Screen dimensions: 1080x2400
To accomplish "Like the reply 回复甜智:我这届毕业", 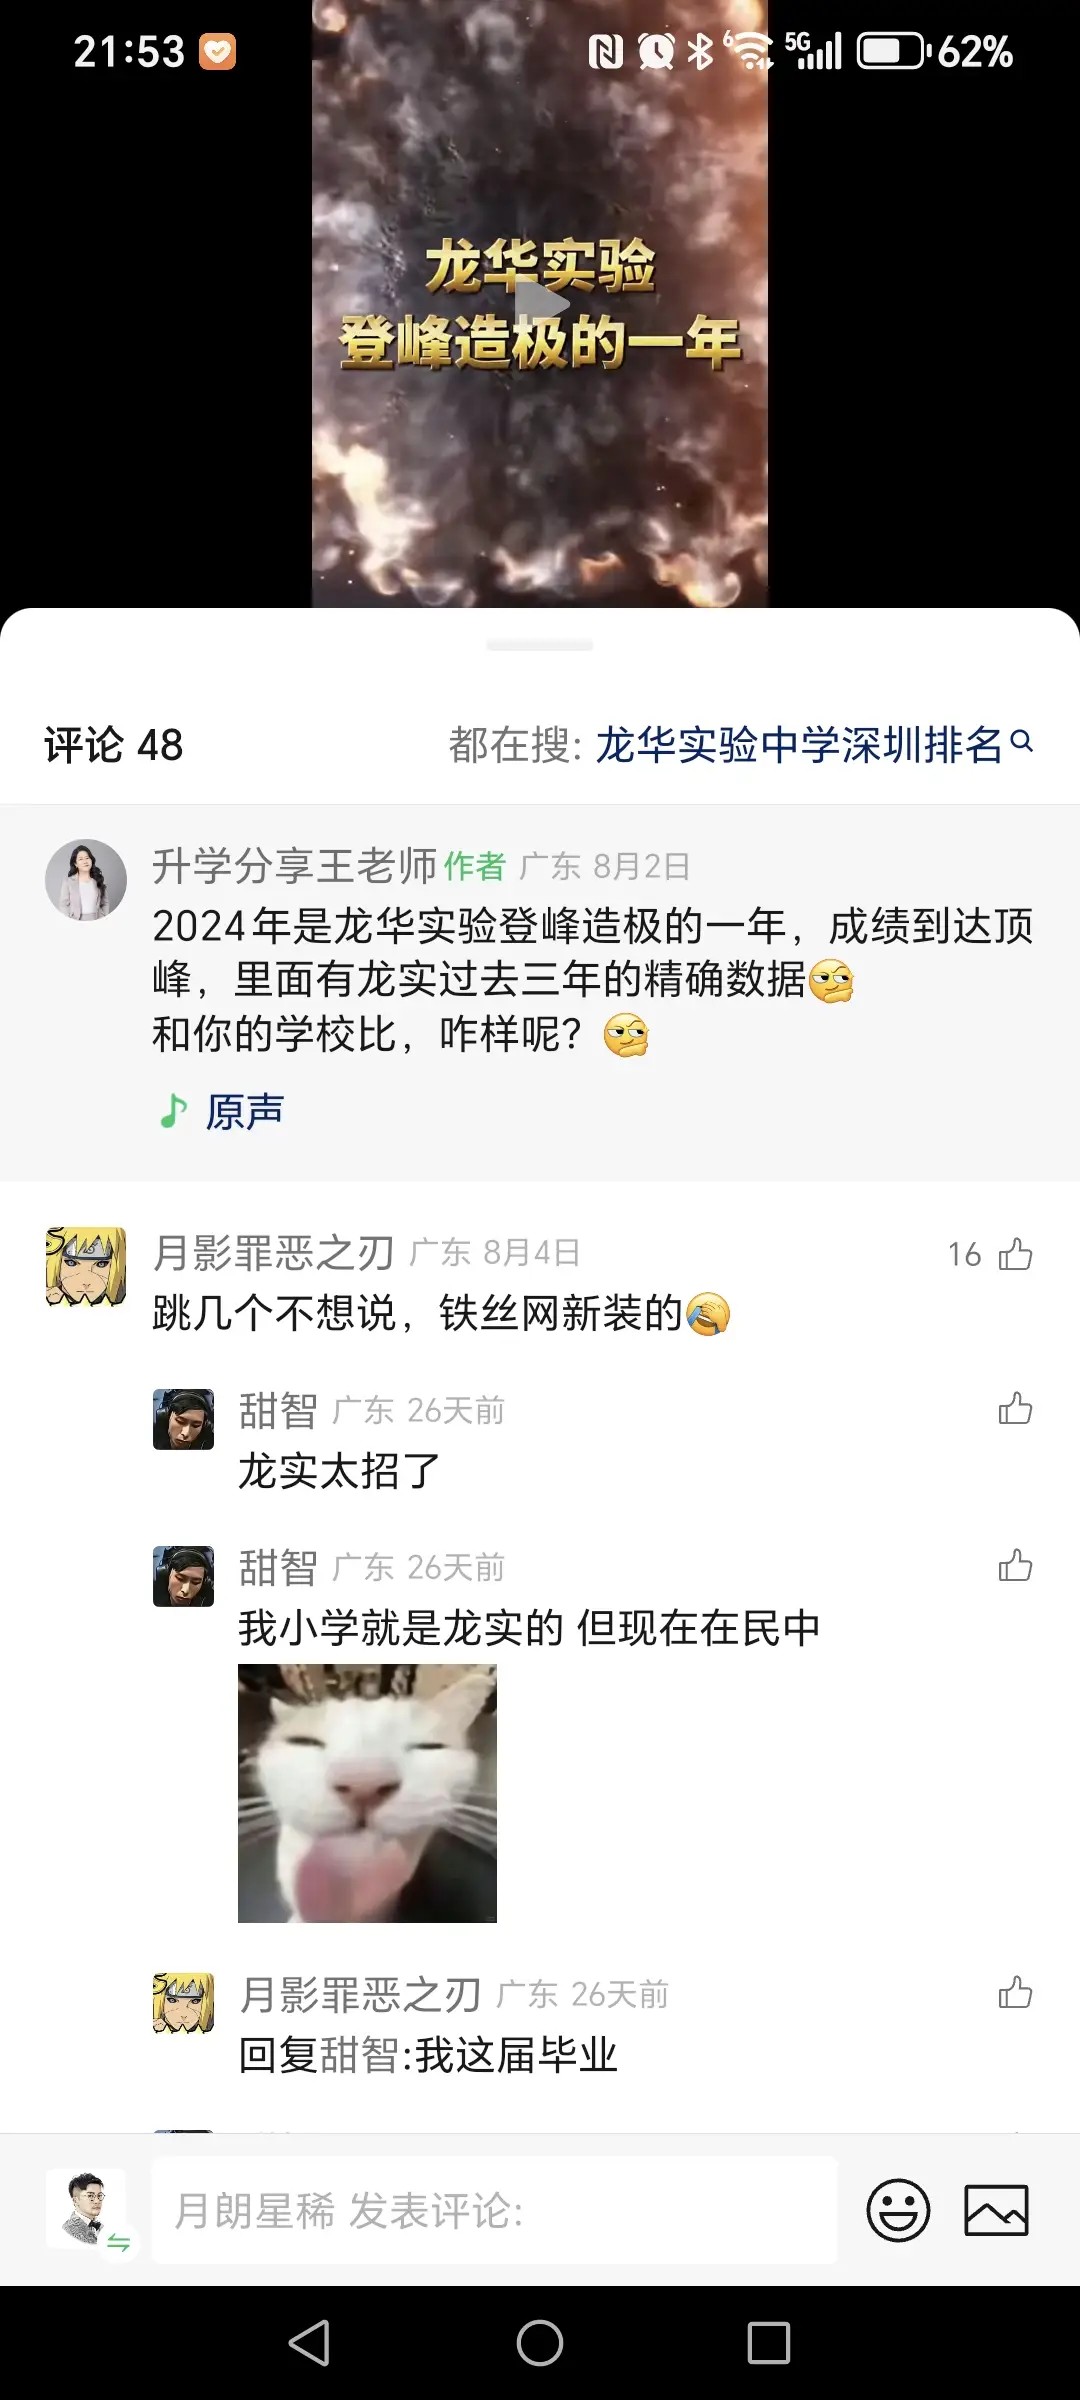I will pos(1015,1993).
